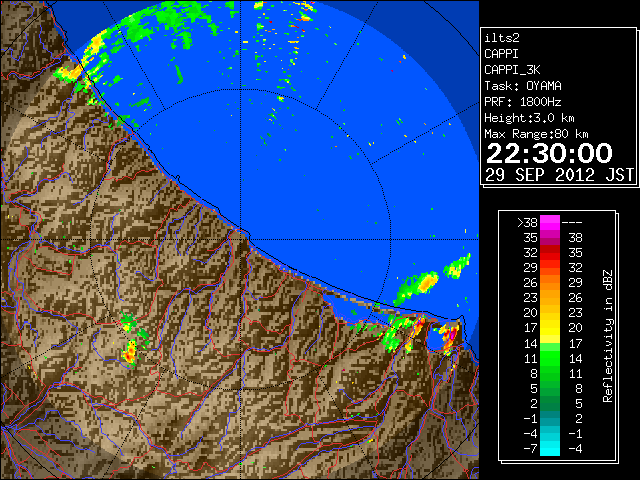Click the 'Reflectivity in dBZ' legend title
640x480 pixels.
pos(608,336)
